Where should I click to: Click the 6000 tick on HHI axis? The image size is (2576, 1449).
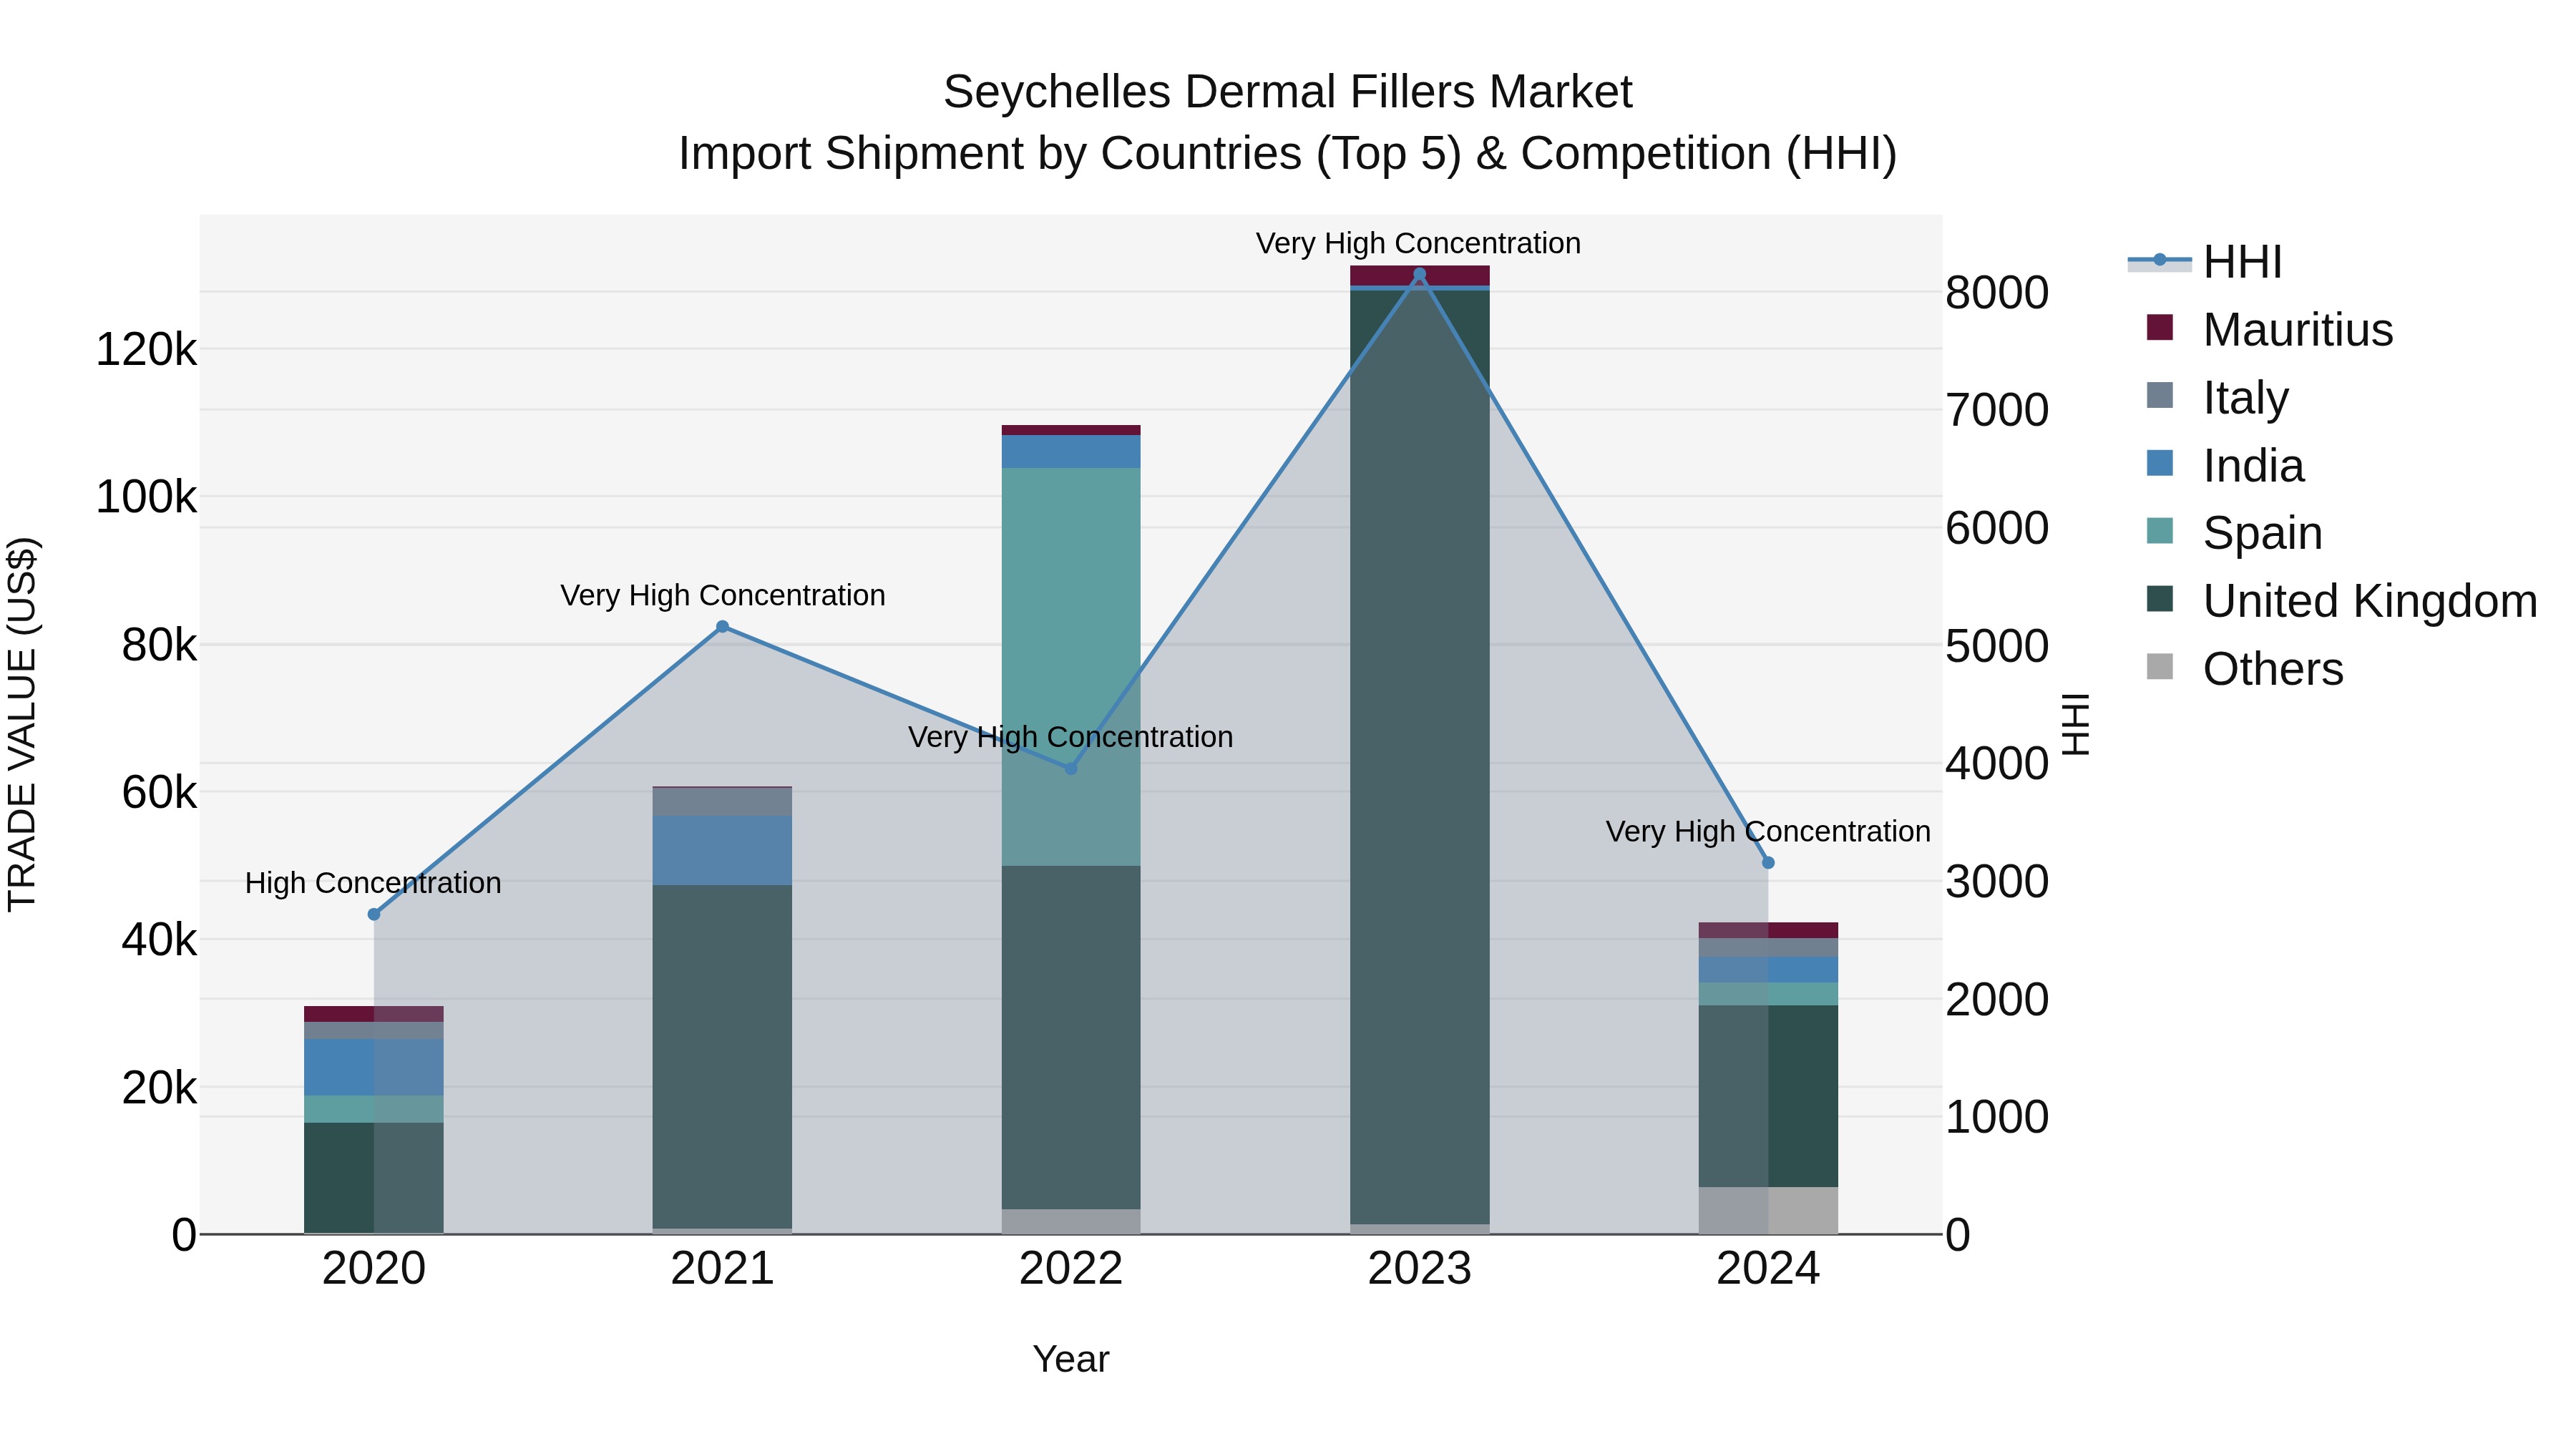(1997, 528)
